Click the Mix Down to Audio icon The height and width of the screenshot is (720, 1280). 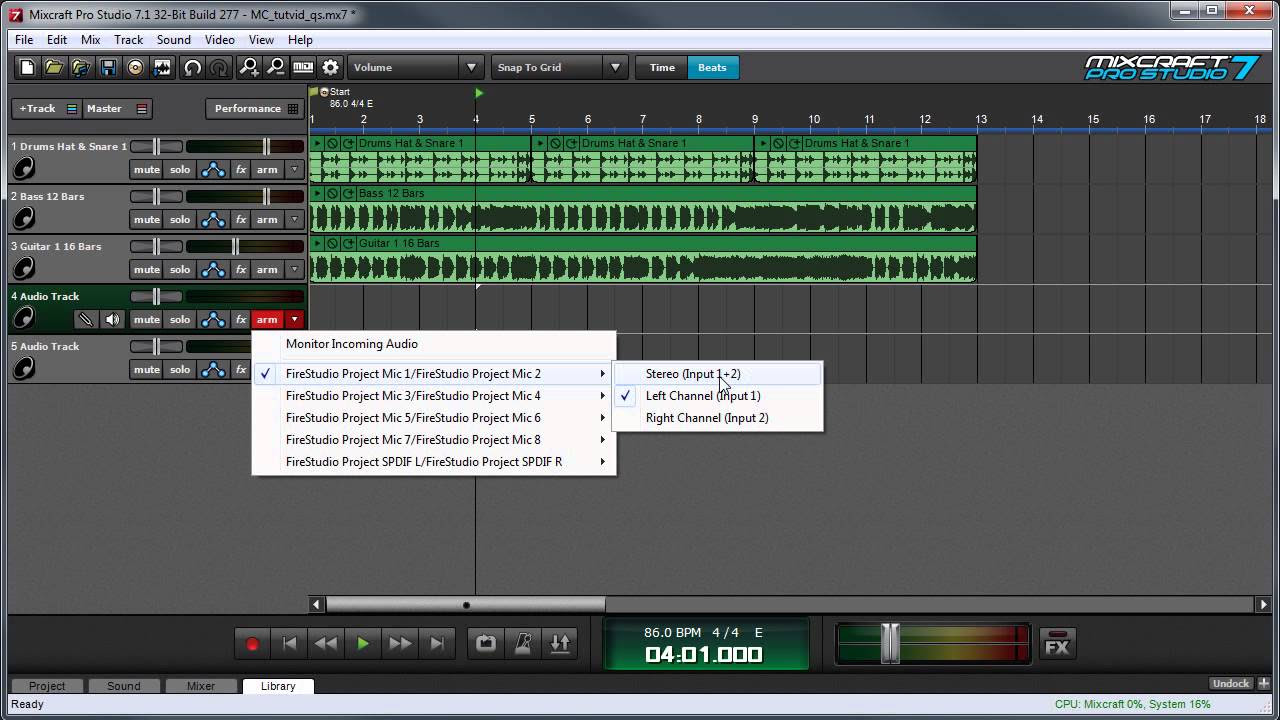tap(161, 67)
